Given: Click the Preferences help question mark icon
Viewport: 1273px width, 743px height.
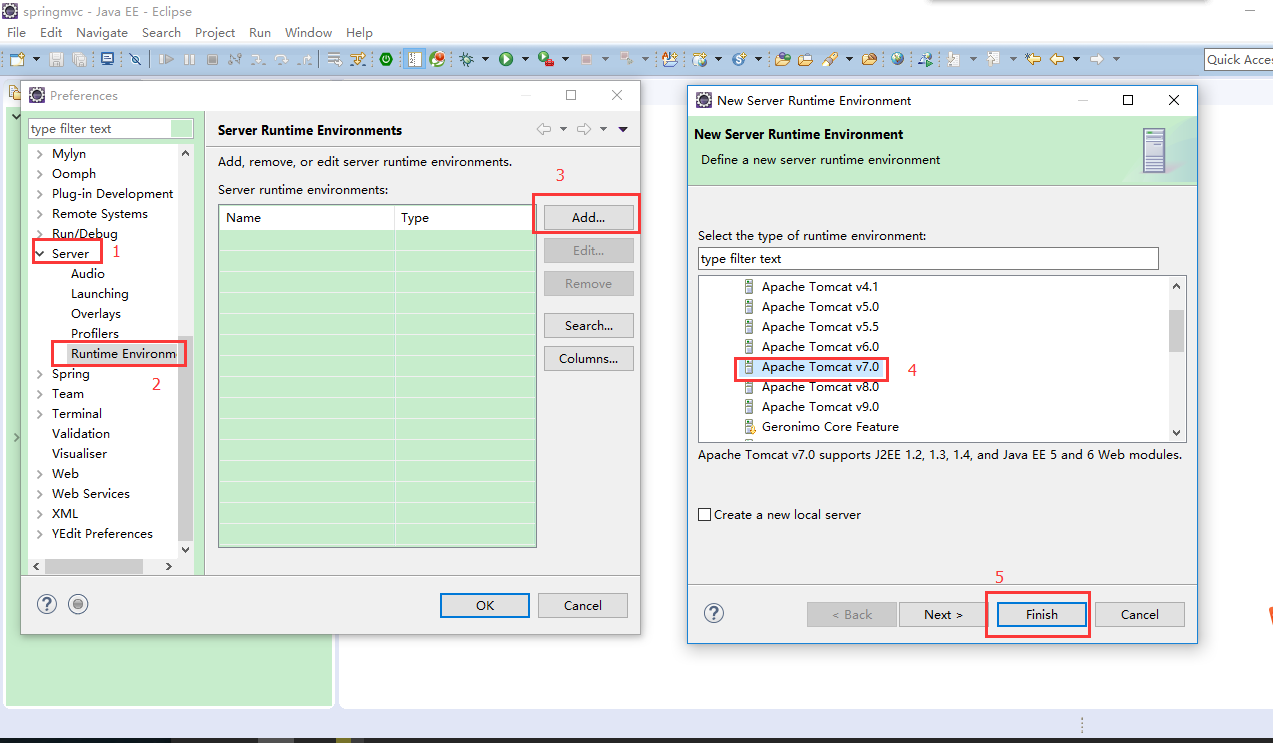Looking at the screenshot, I should click(47, 604).
